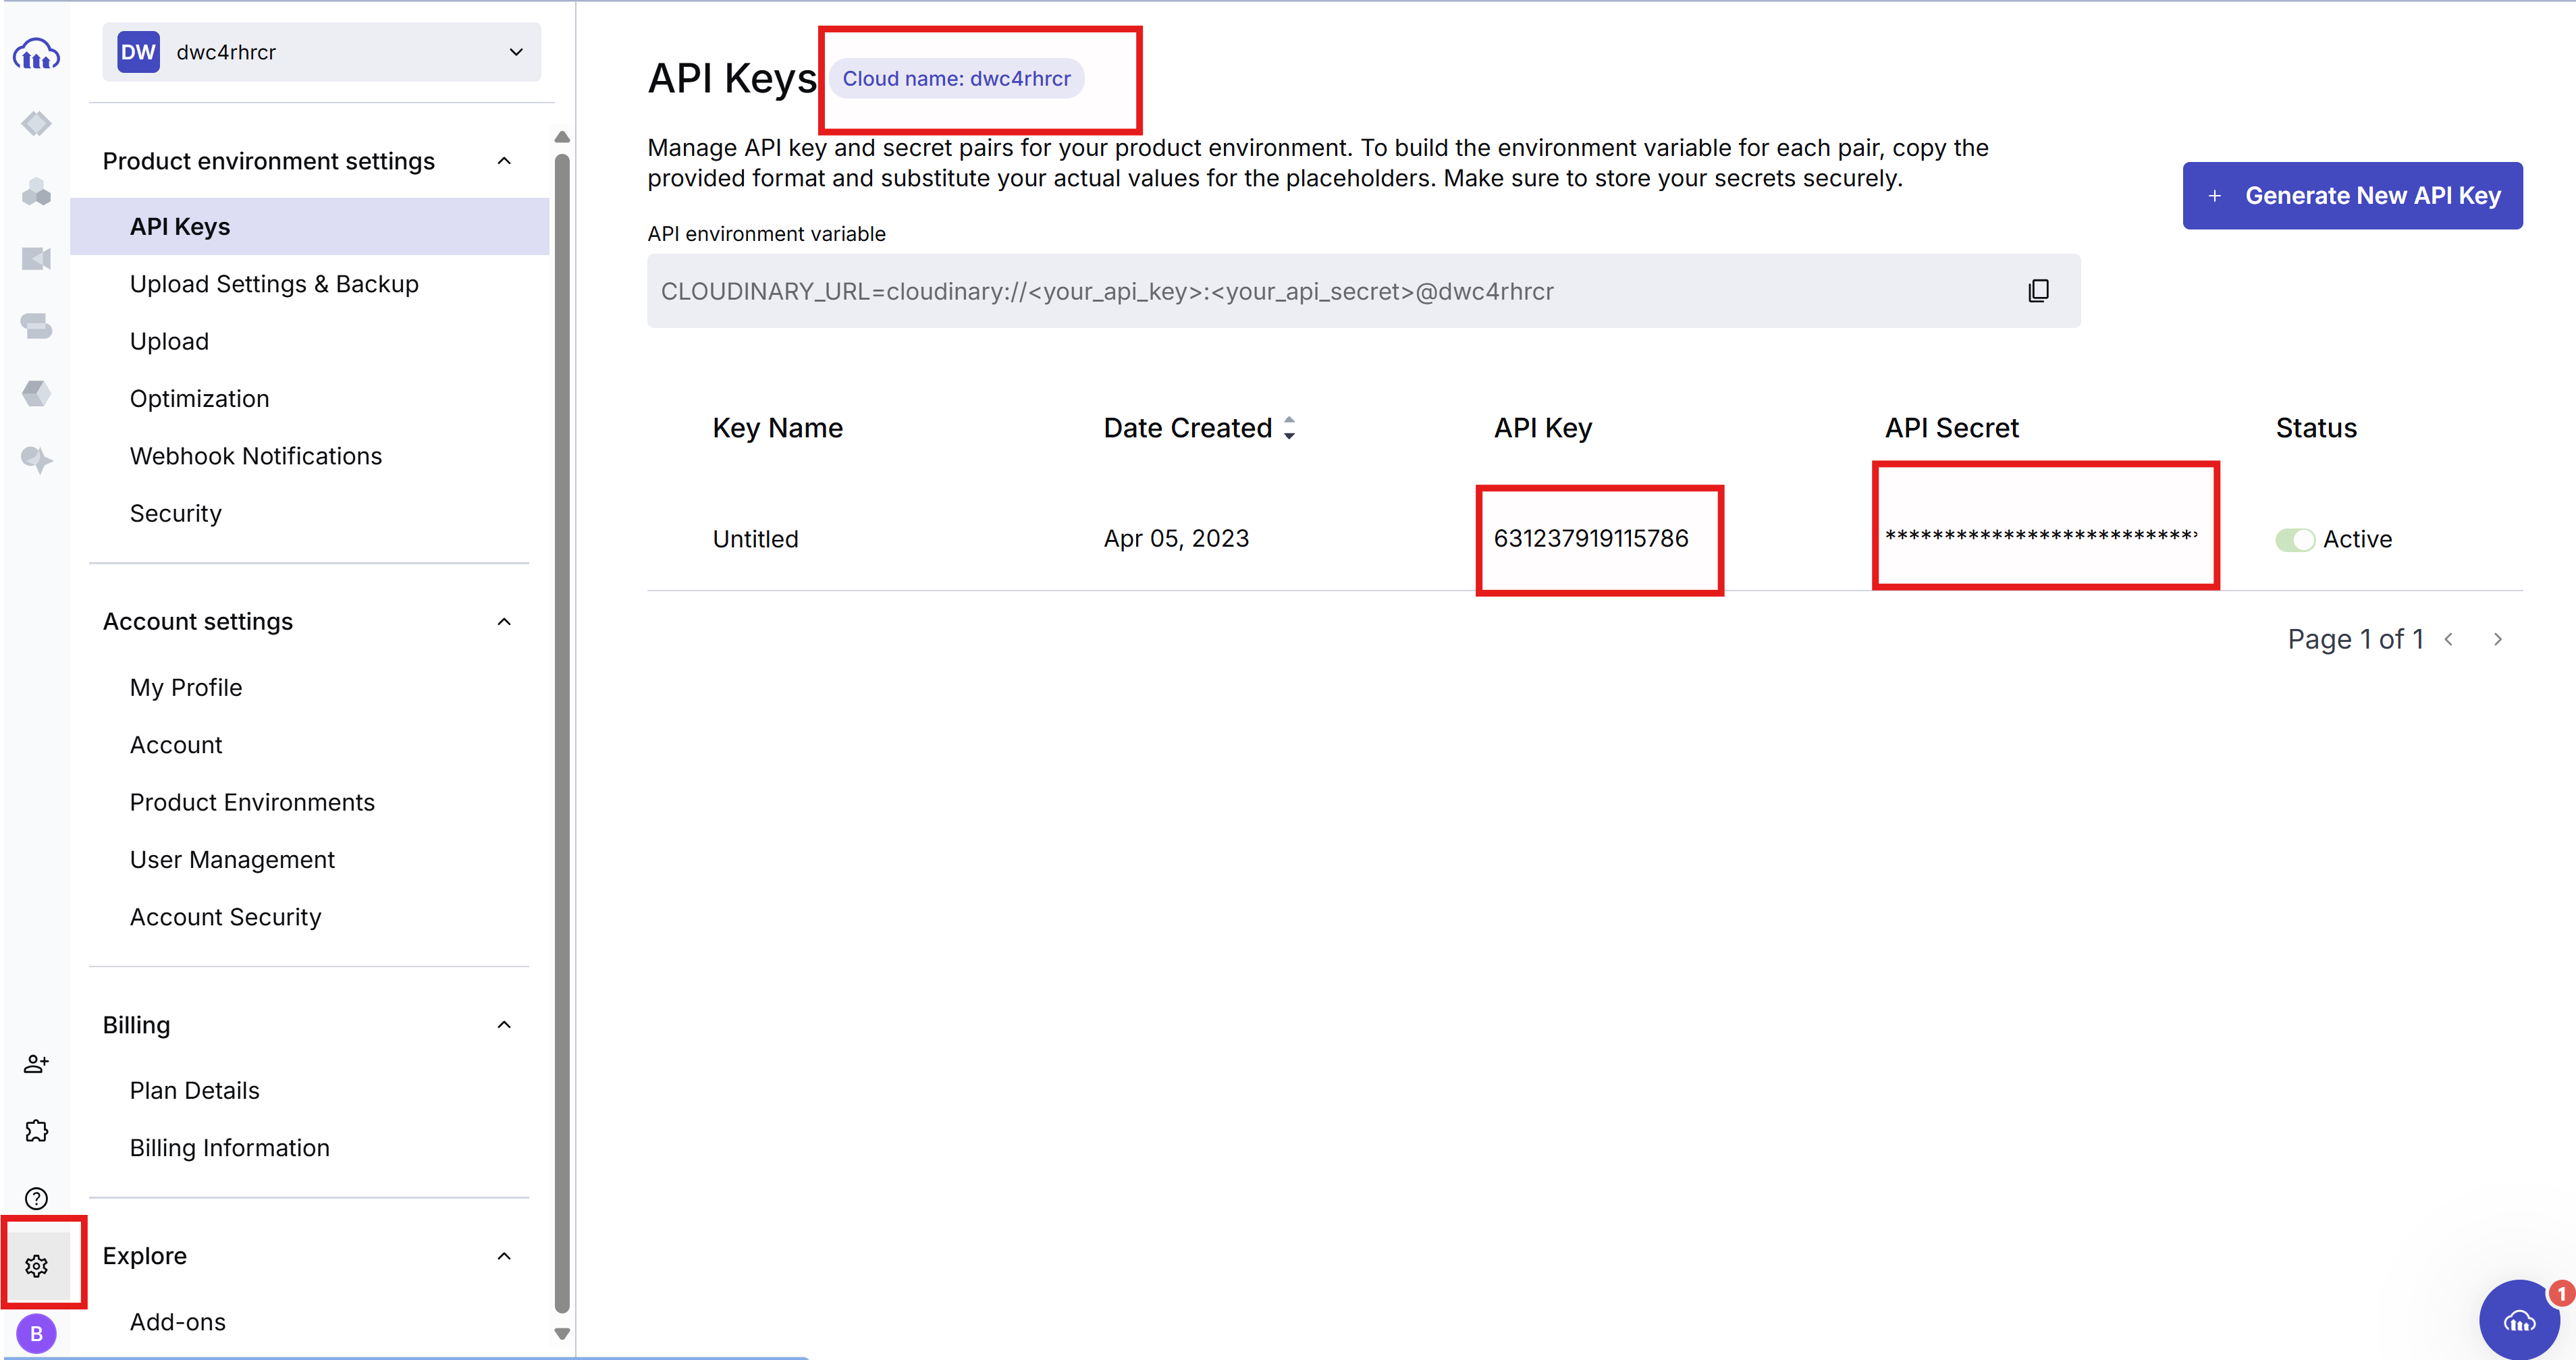The image size is (2576, 1360).
Task: Open the cubes assets icon in sidebar
Action: click(36, 191)
